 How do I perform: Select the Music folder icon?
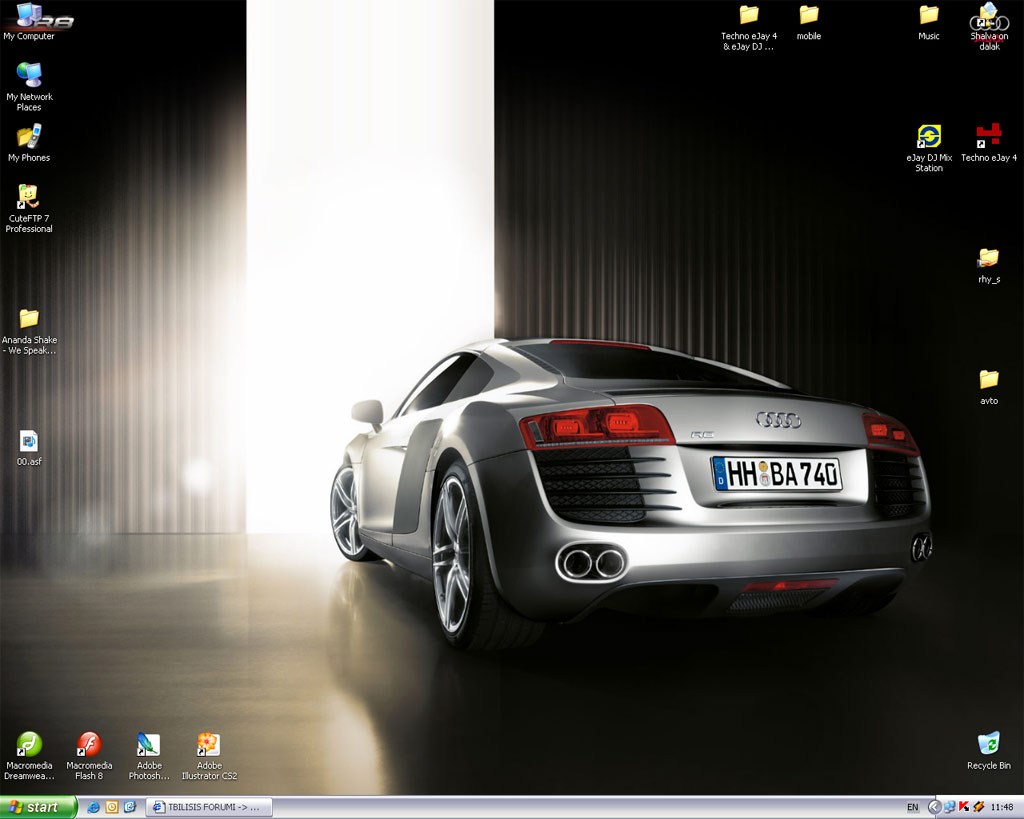point(929,22)
